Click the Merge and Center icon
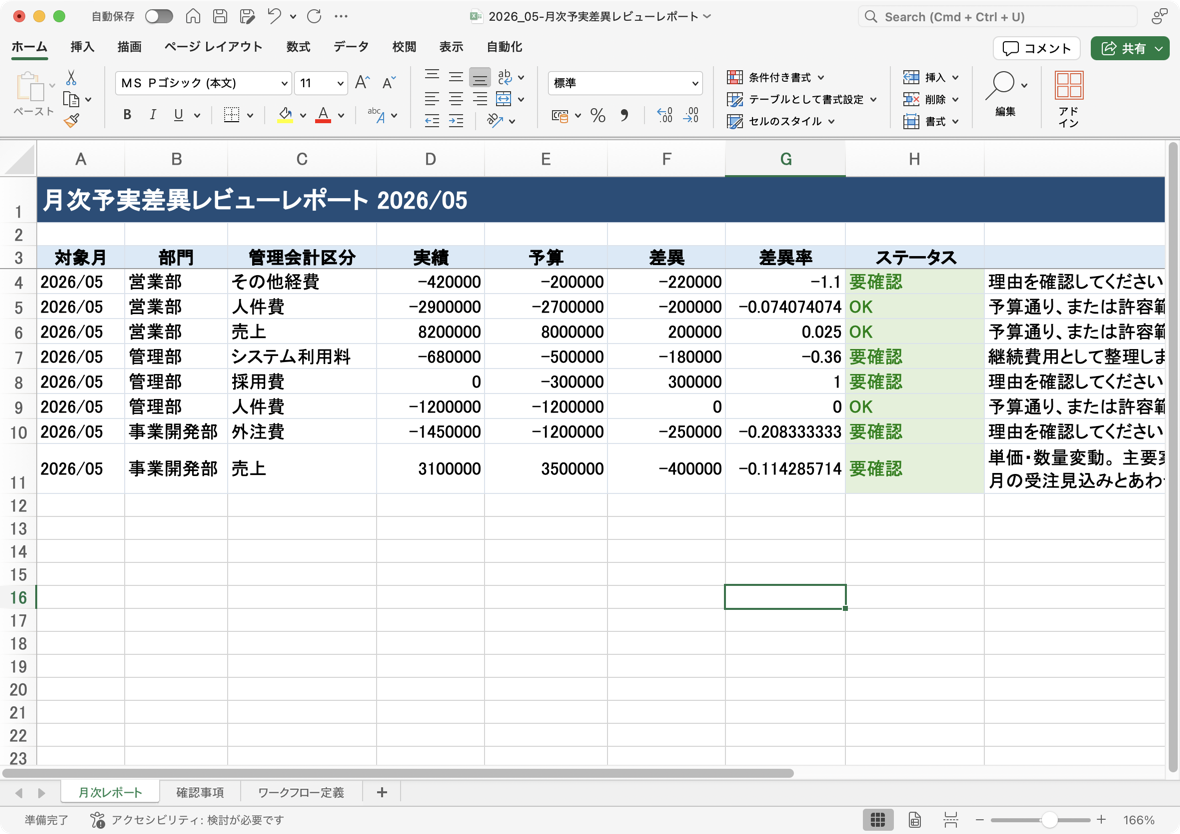Image resolution: width=1180 pixels, height=834 pixels. [x=504, y=99]
